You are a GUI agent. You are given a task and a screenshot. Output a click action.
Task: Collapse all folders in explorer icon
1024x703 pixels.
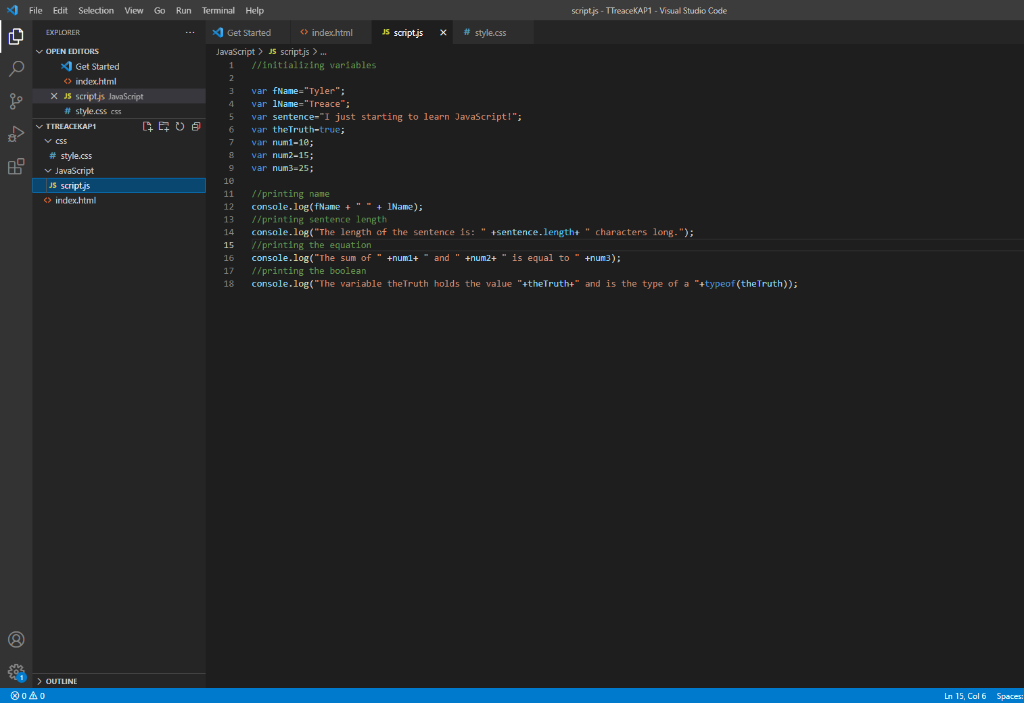tap(196, 127)
